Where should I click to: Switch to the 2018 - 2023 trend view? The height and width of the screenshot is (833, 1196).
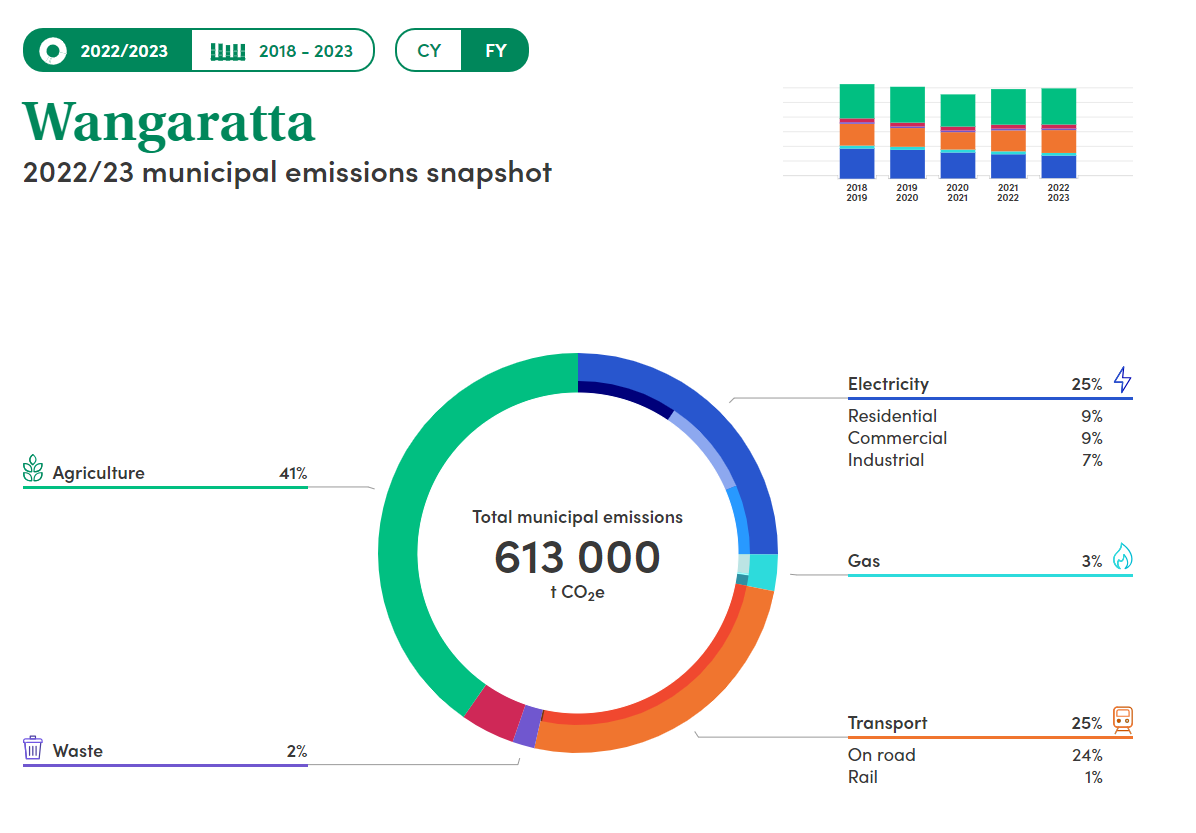pyautogui.click(x=282, y=51)
